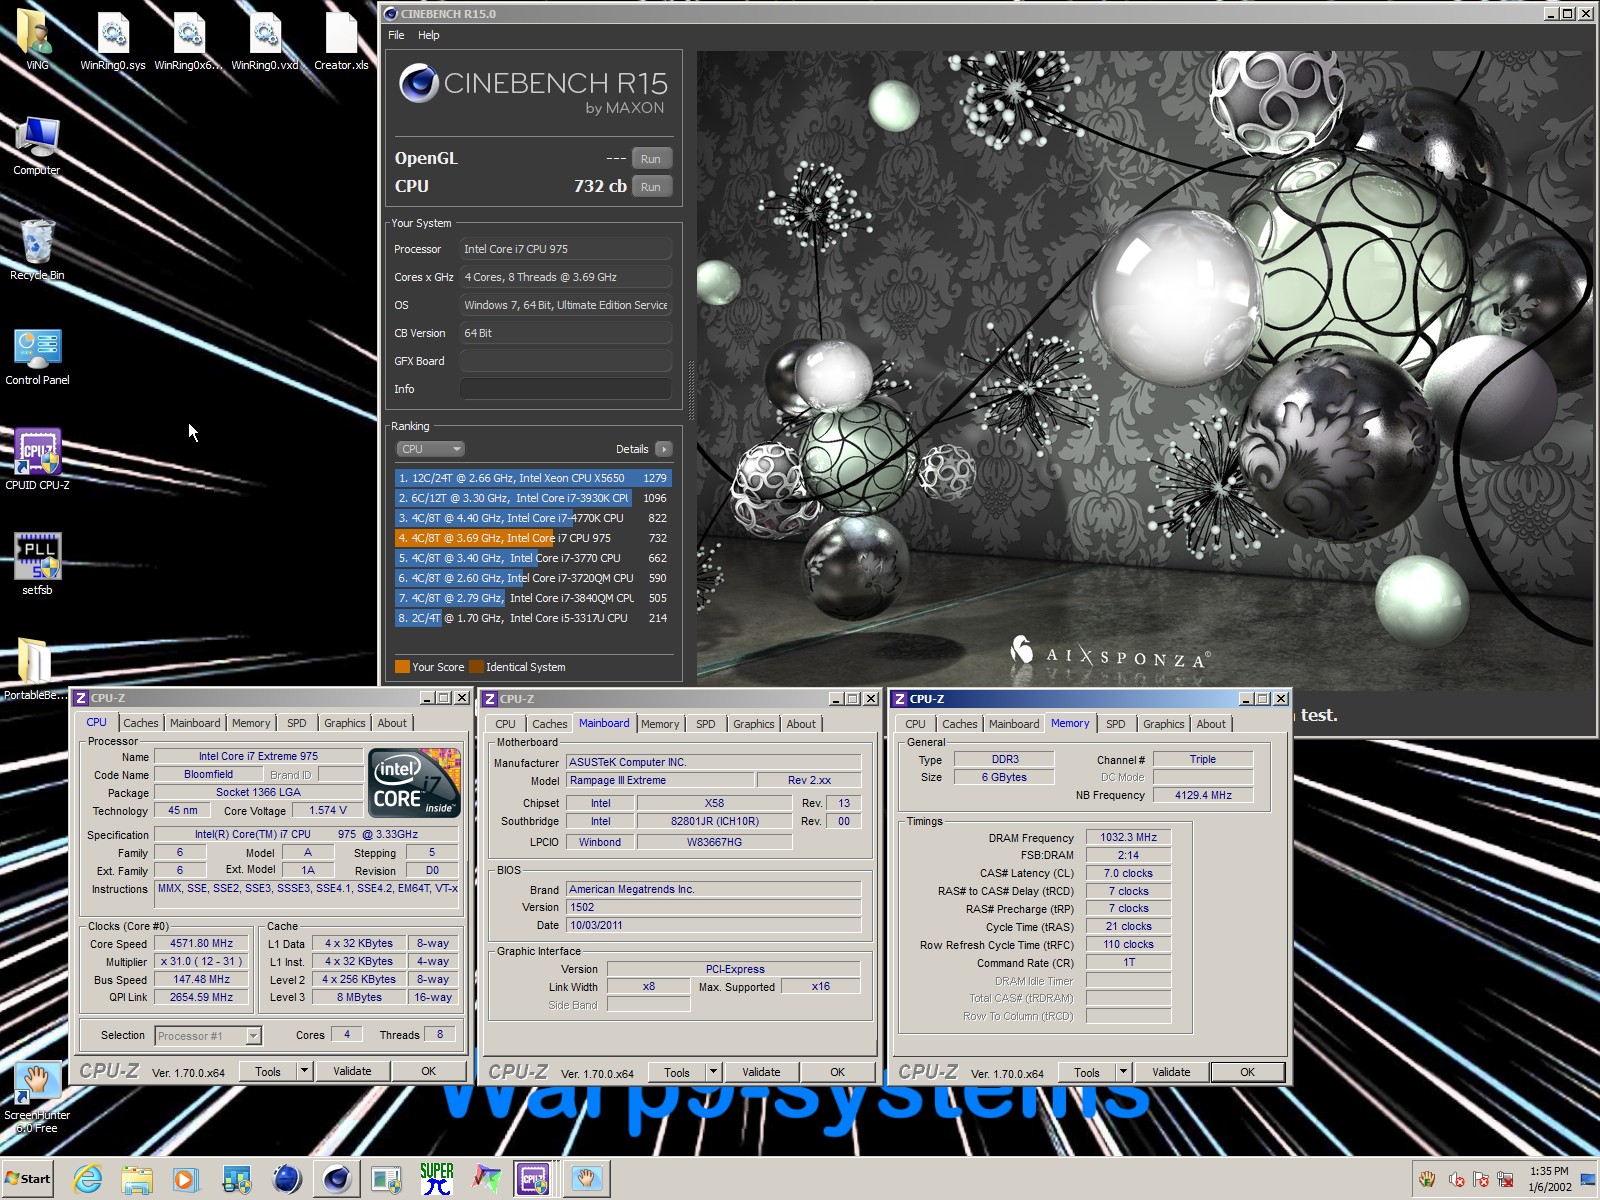This screenshot has height=1200, width=1600.
Task: Open the Super Pi taskbar icon
Action: tap(436, 1179)
